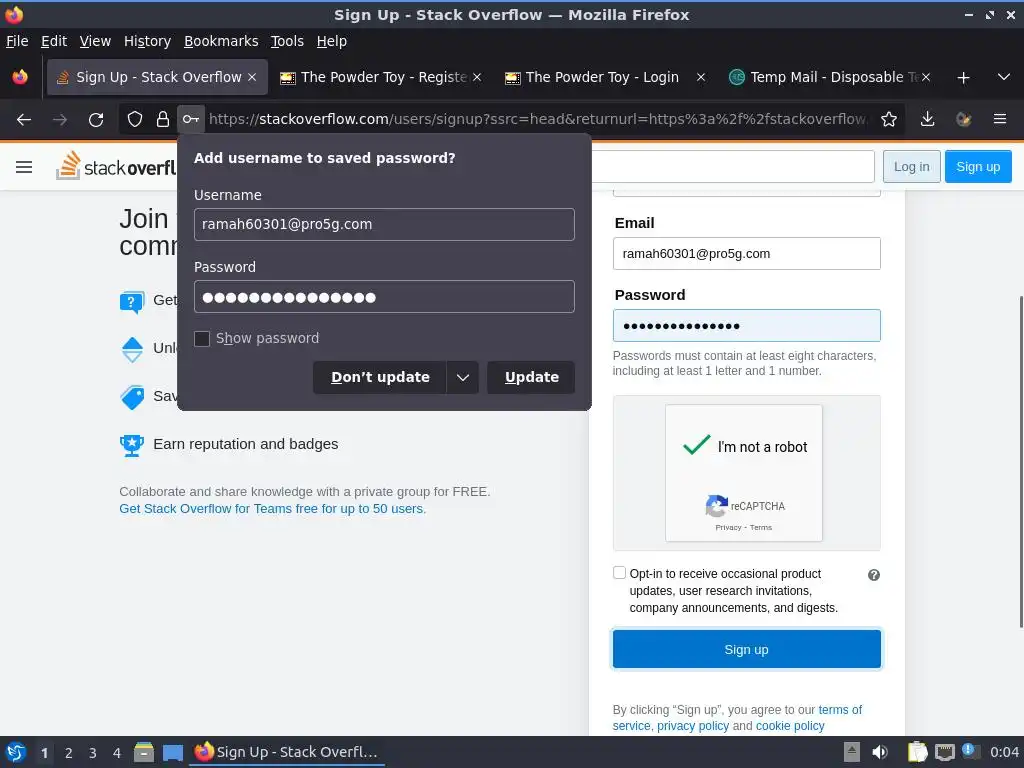Viewport: 1024px width, 768px height.
Task: Click the opt-in help question mark icon
Action: [x=874, y=575]
